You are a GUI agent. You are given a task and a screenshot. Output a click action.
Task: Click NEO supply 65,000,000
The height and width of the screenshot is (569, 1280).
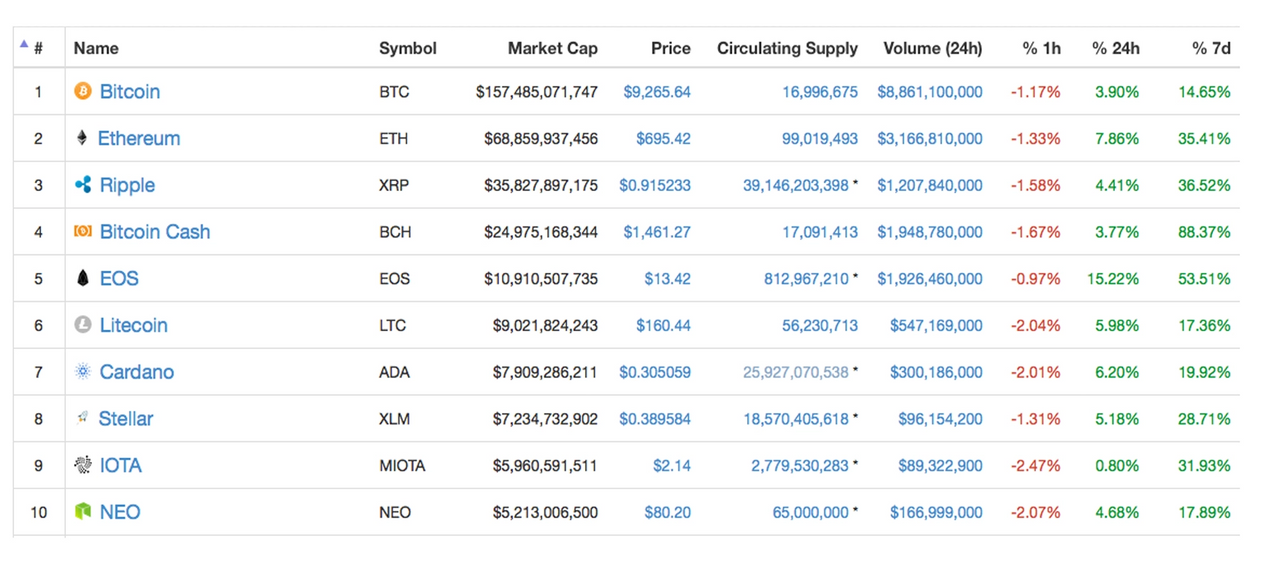click(x=811, y=512)
